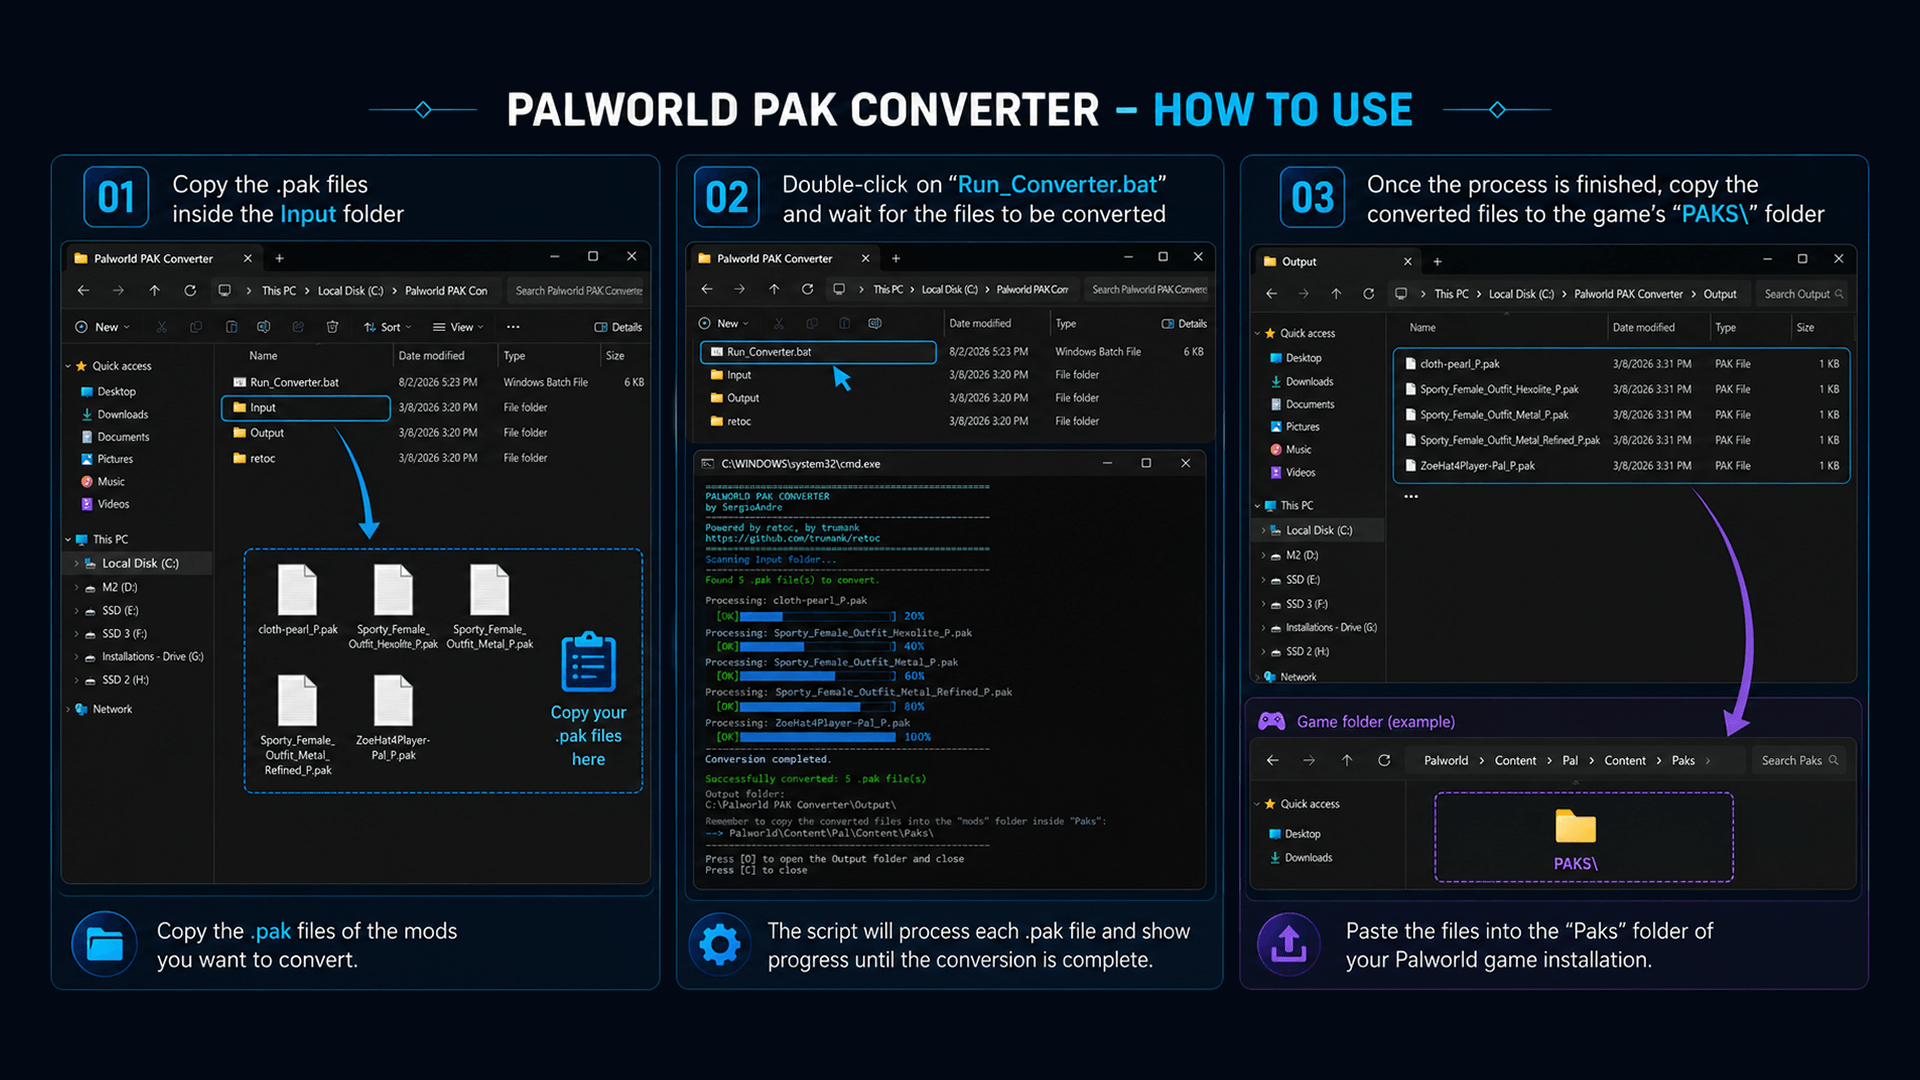Select cloth-pearl_P.pak in the Output window
This screenshot has height=1080, width=1920.
1621,364
